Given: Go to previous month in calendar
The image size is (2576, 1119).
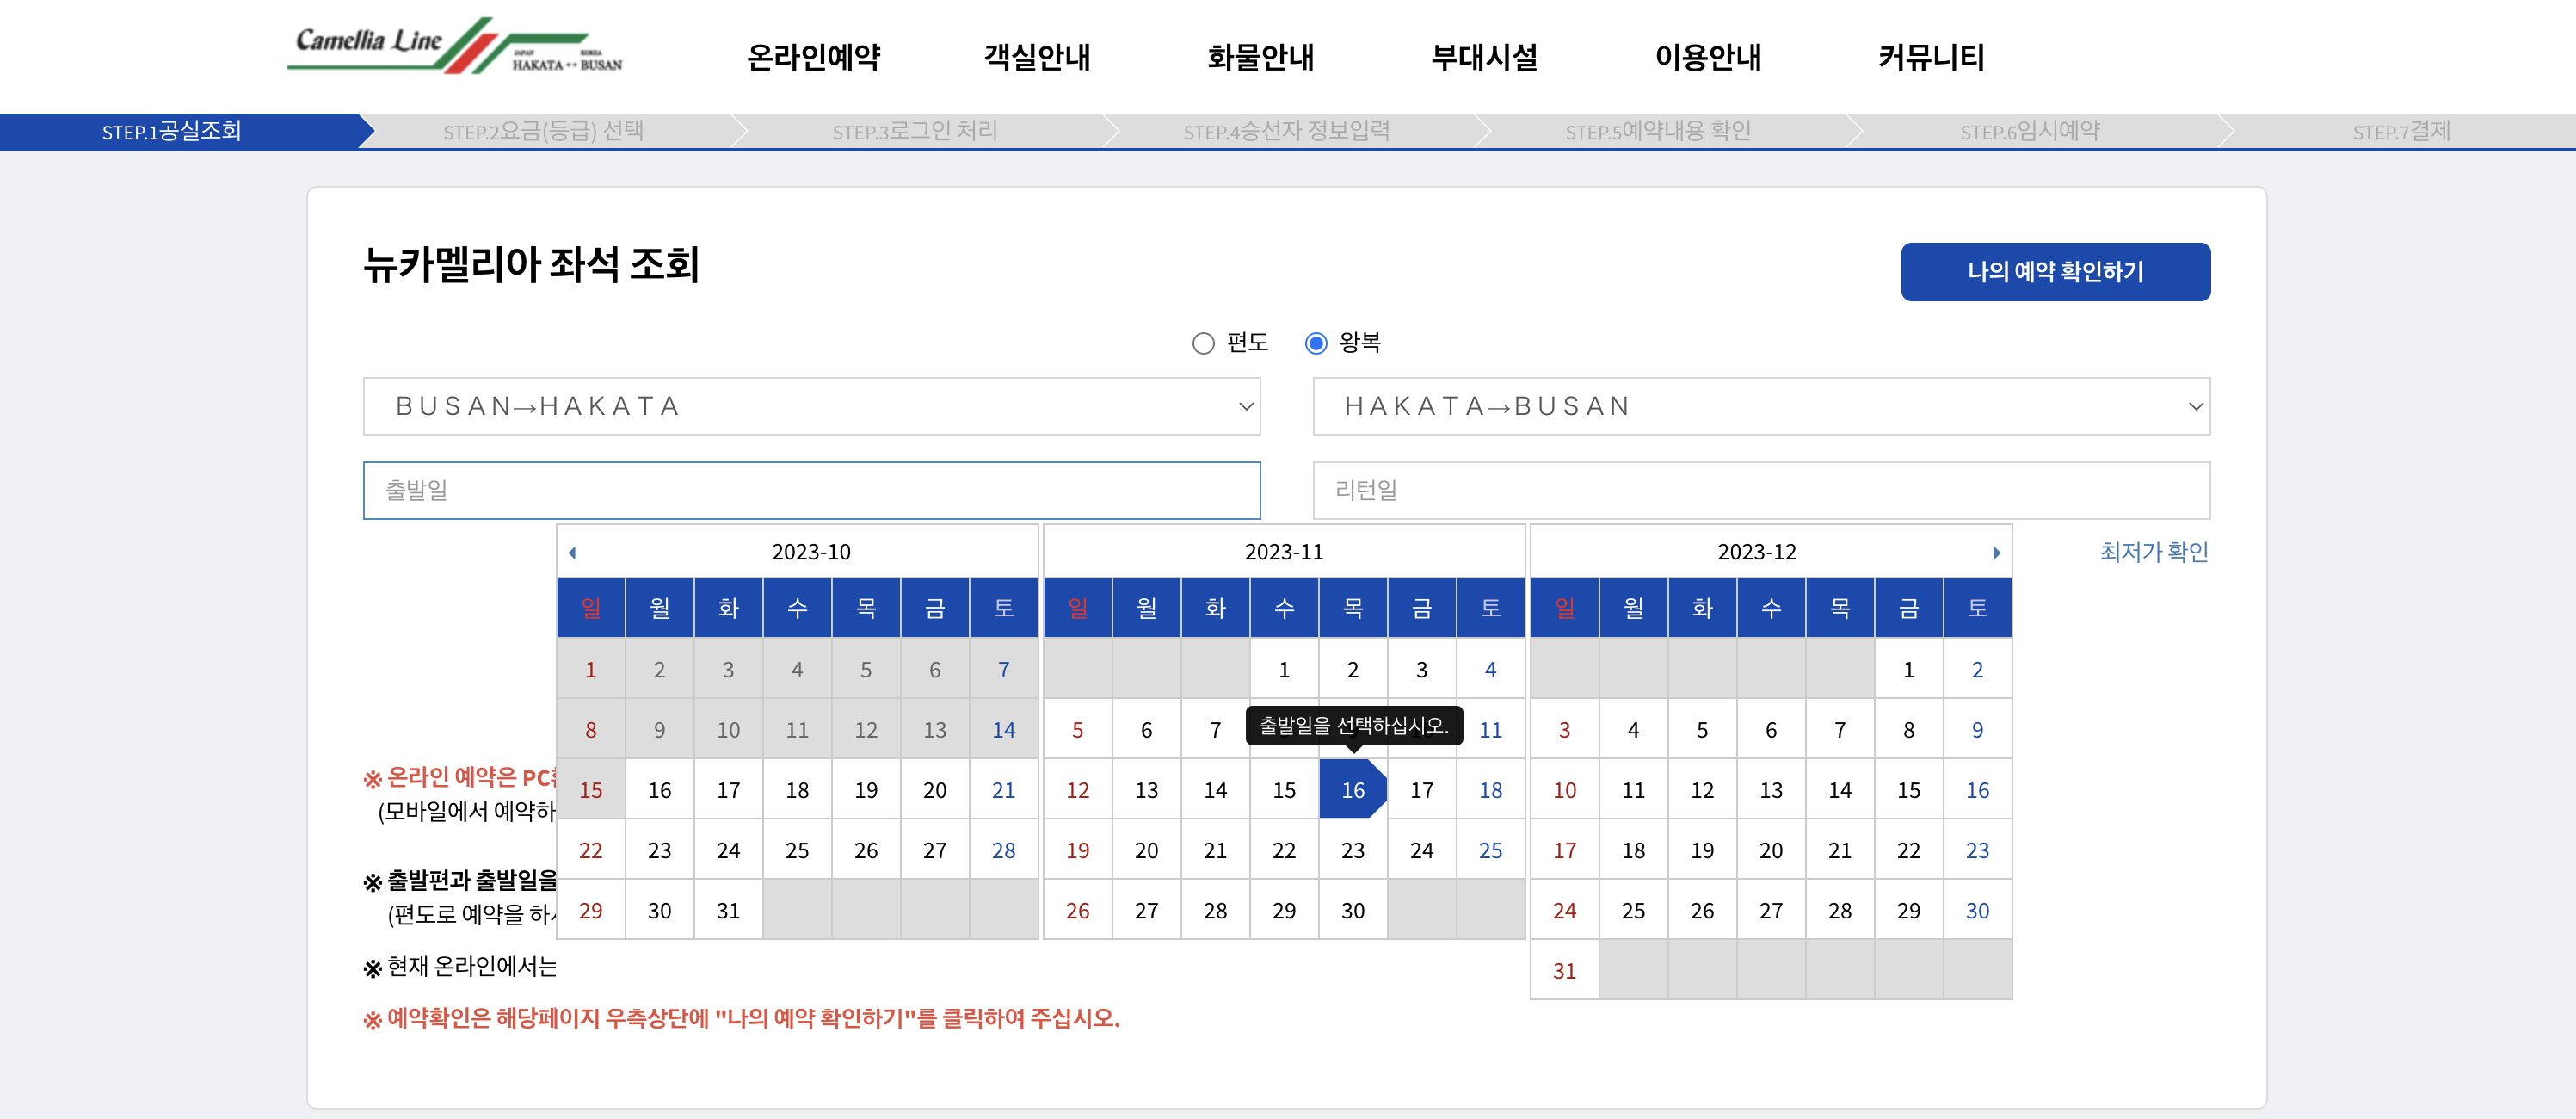Looking at the screenshot, I should 572,553.
